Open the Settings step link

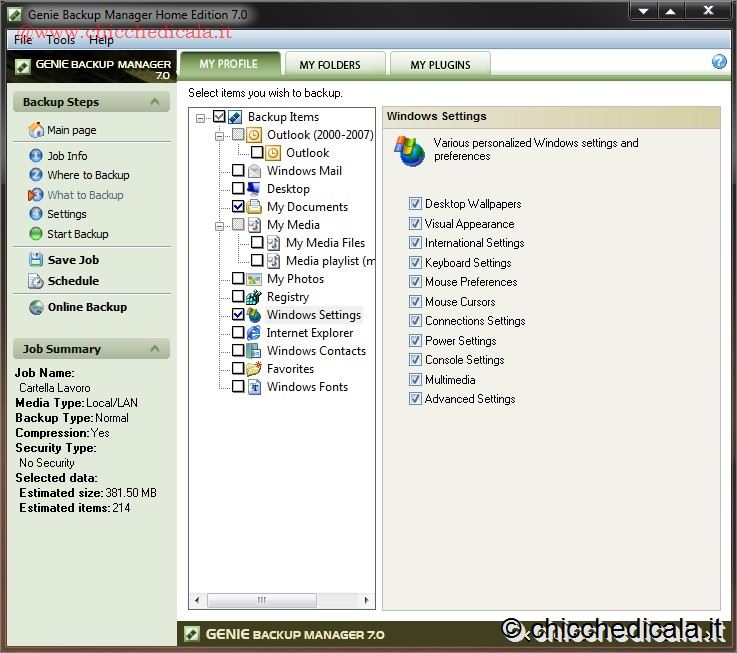pos(67,214)
